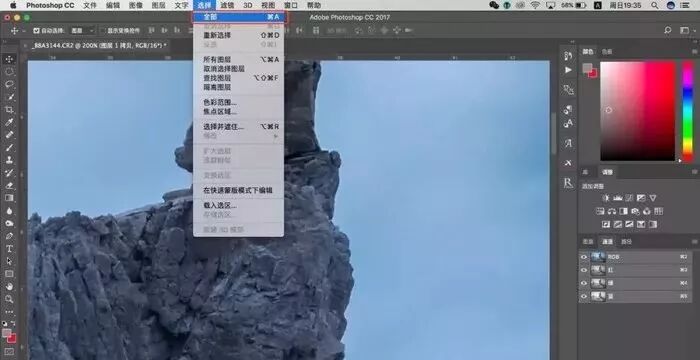Image resolution: width=700 pixels, height=360 pixels.
Task: Toggle visibility of the 蓝 channel
Action: [584, 296]
